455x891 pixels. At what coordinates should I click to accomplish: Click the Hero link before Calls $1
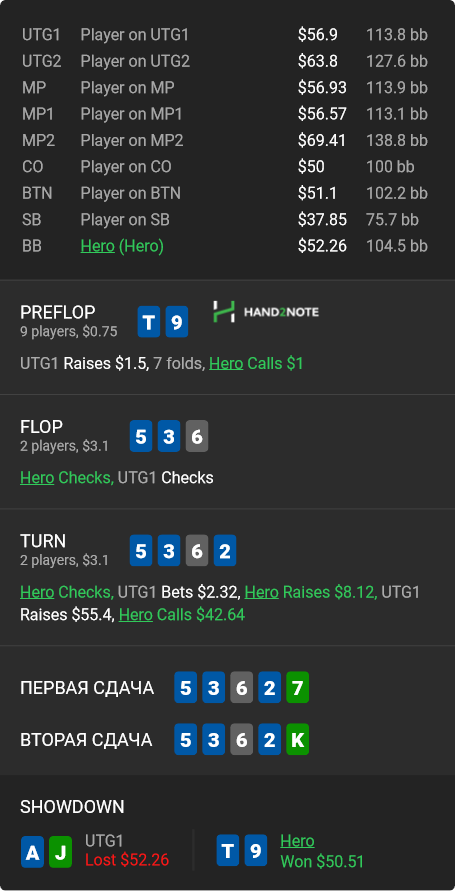tap(226, 364)
